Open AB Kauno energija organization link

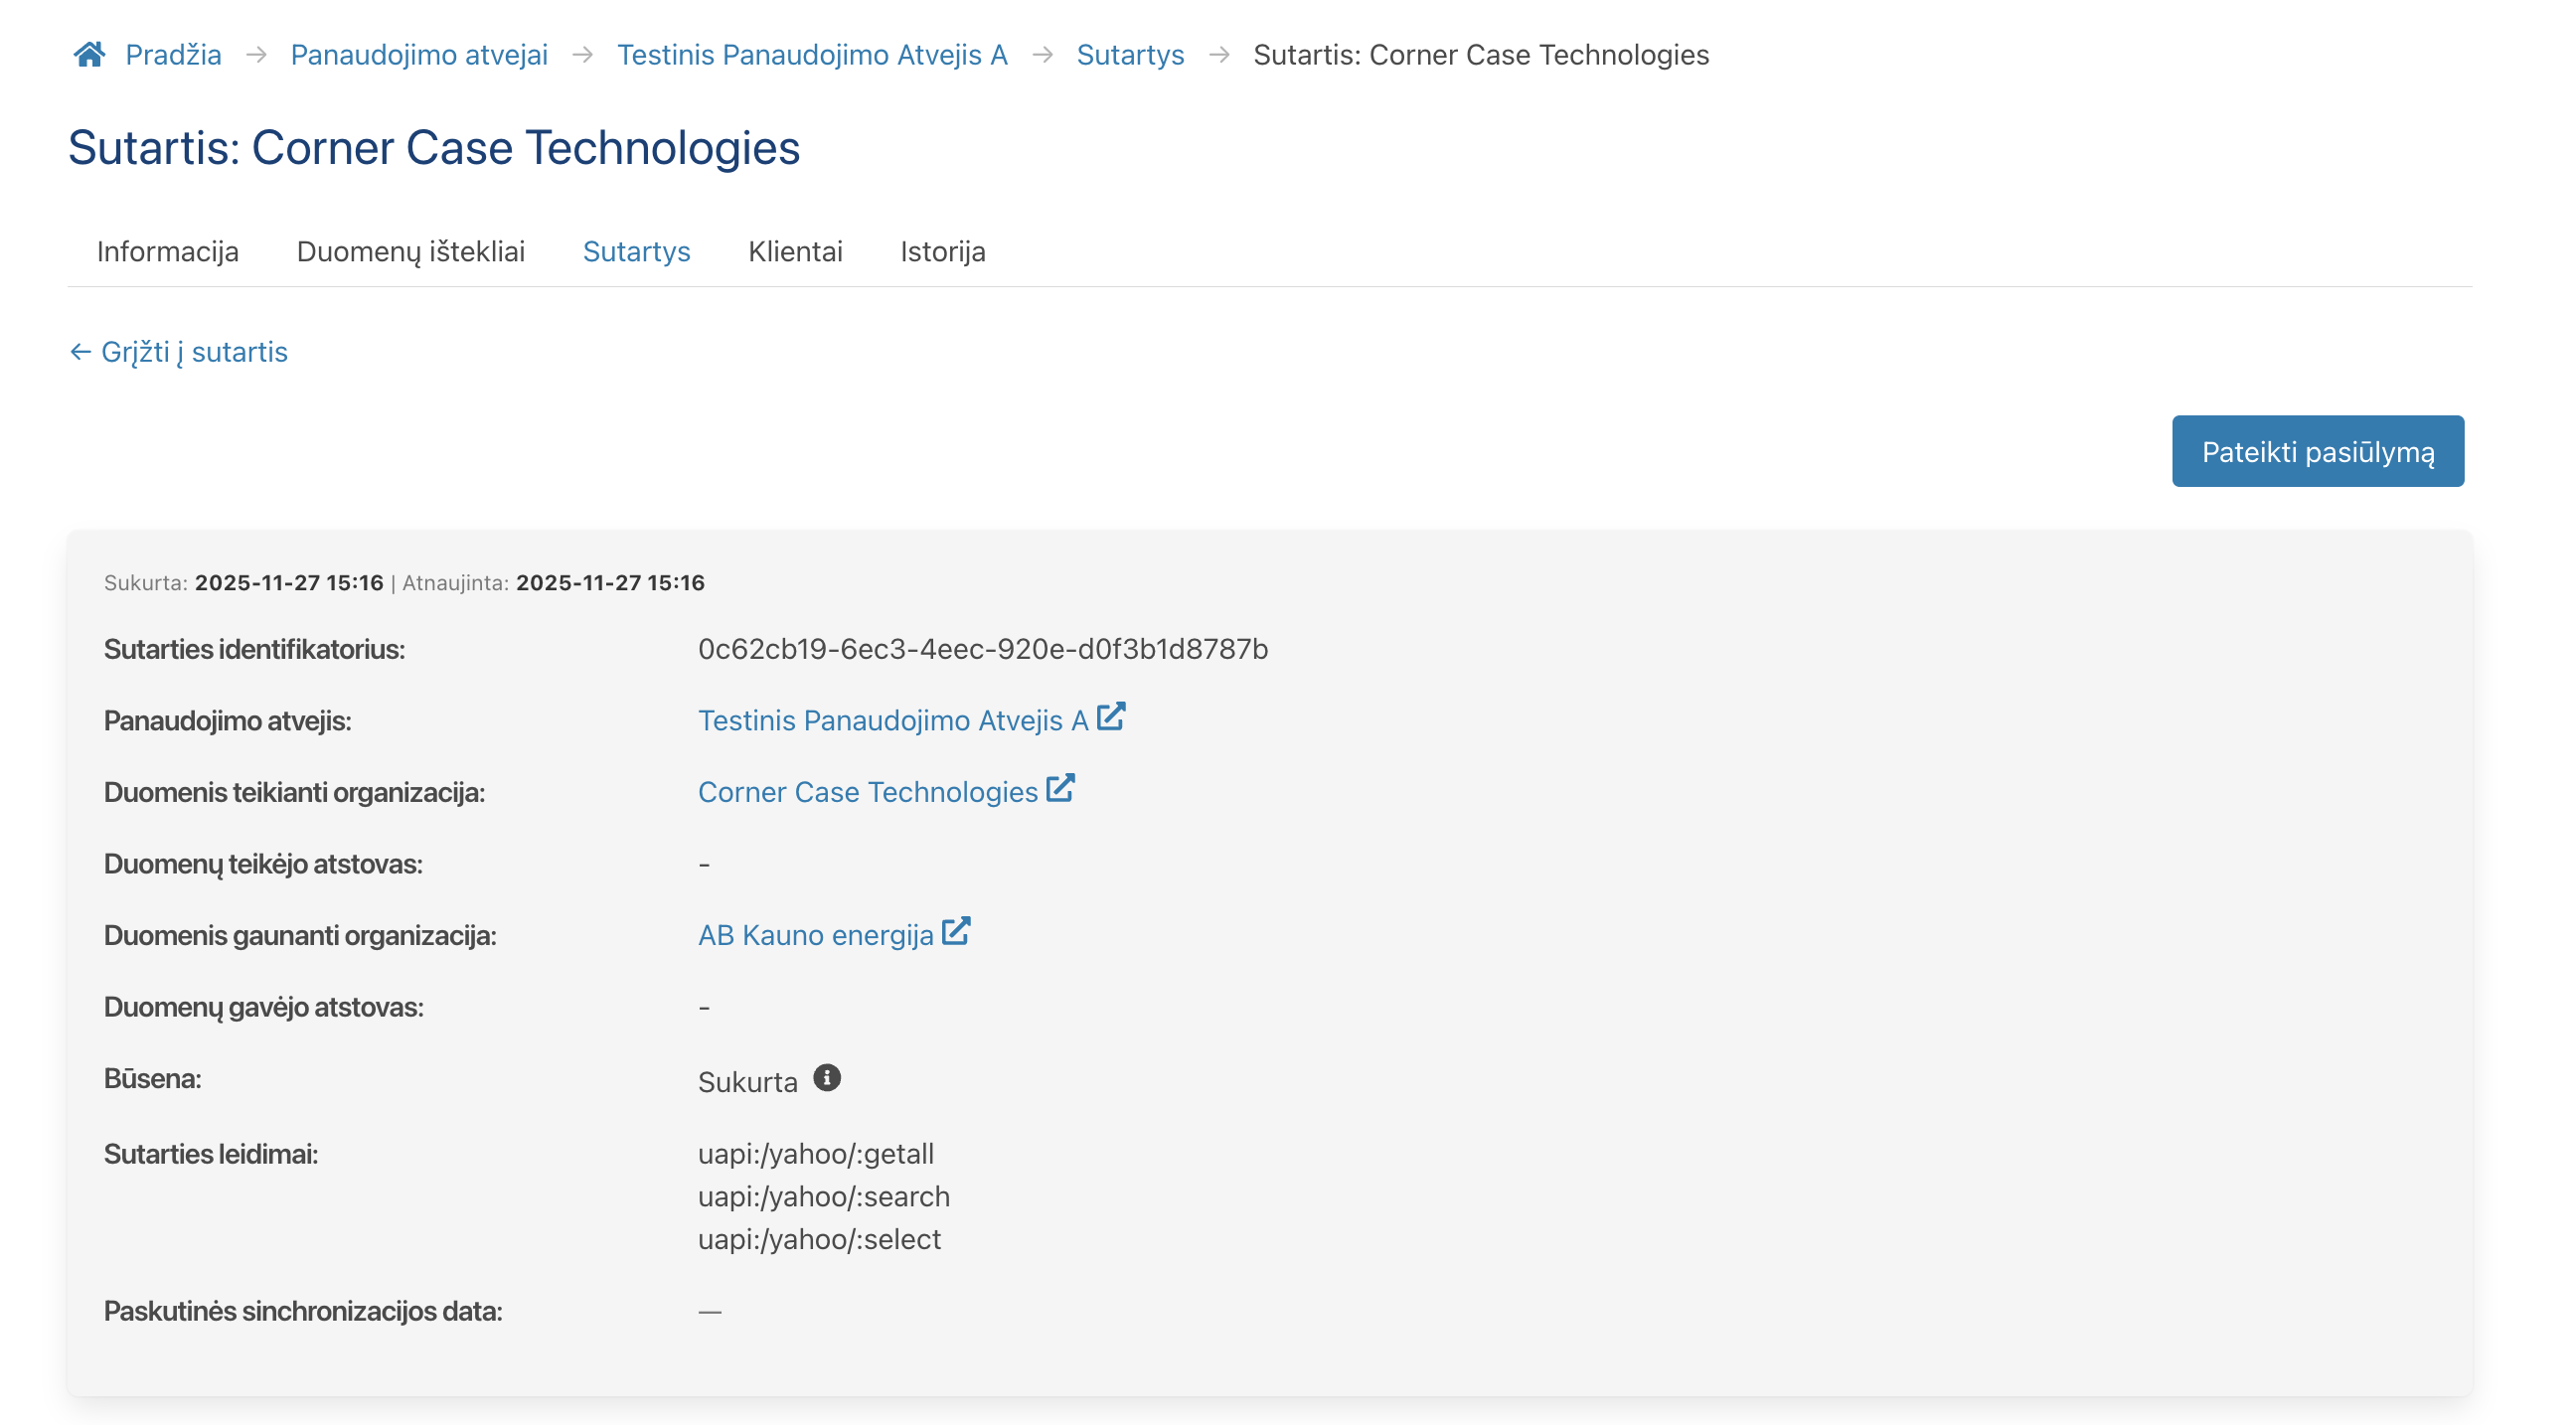[x=816, y=934]
